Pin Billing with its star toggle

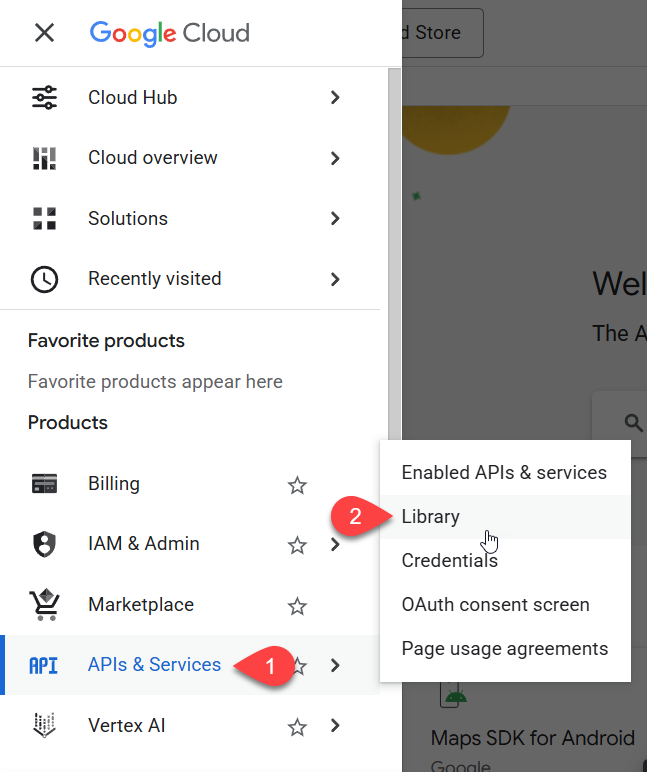[x=297, y=485]
